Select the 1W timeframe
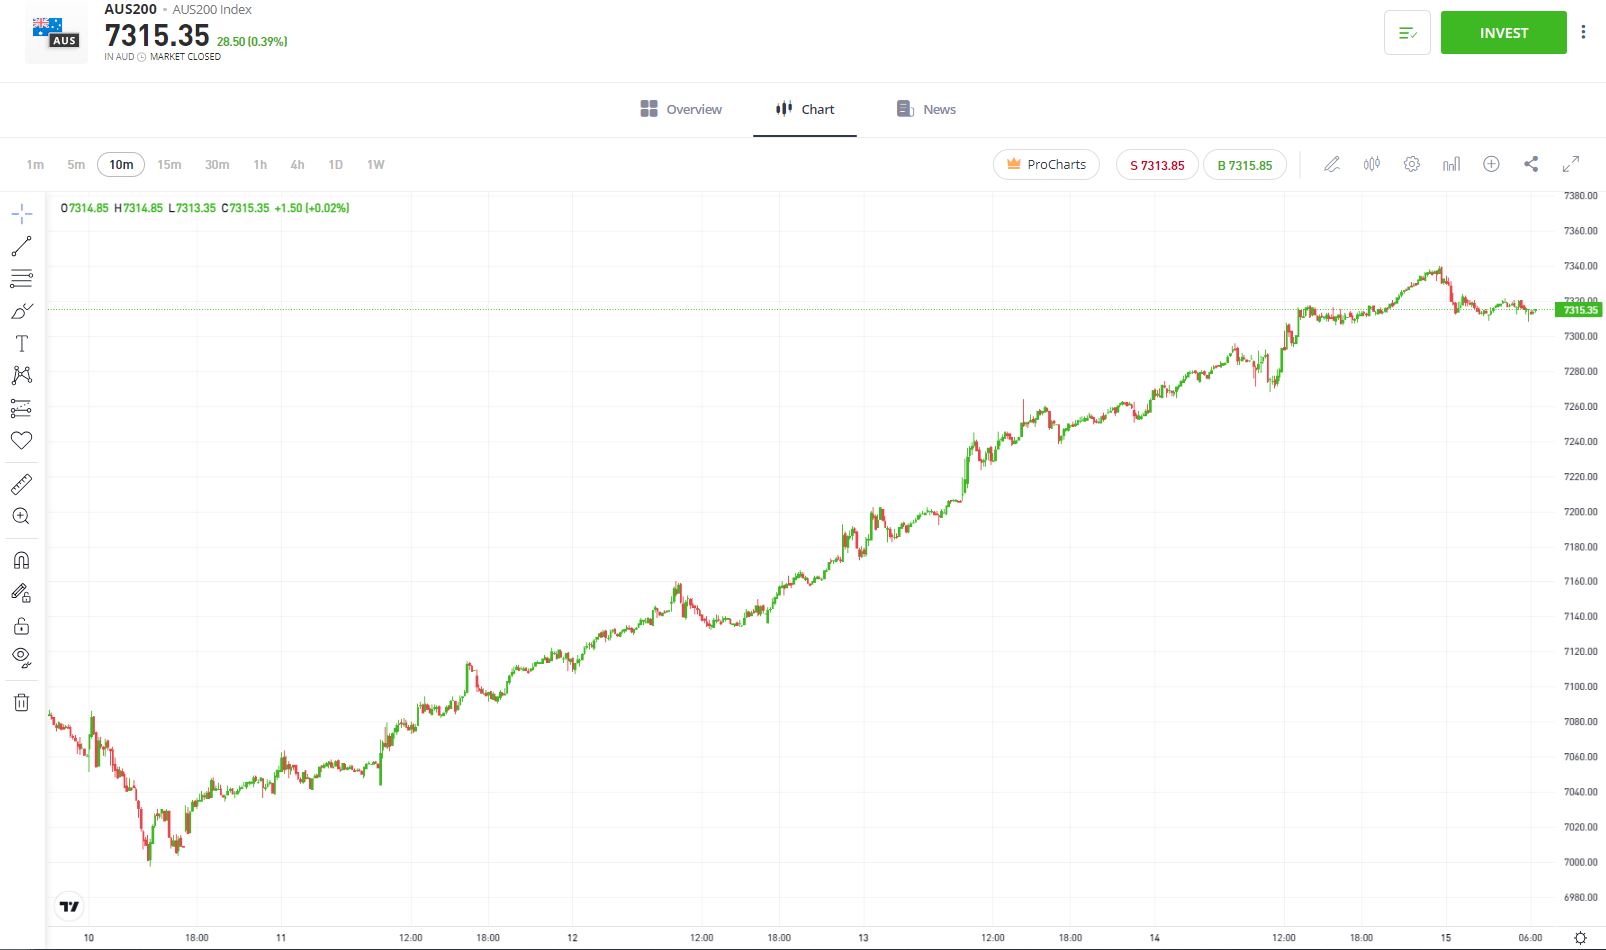1606x950 pixels. tap(375, 165)
